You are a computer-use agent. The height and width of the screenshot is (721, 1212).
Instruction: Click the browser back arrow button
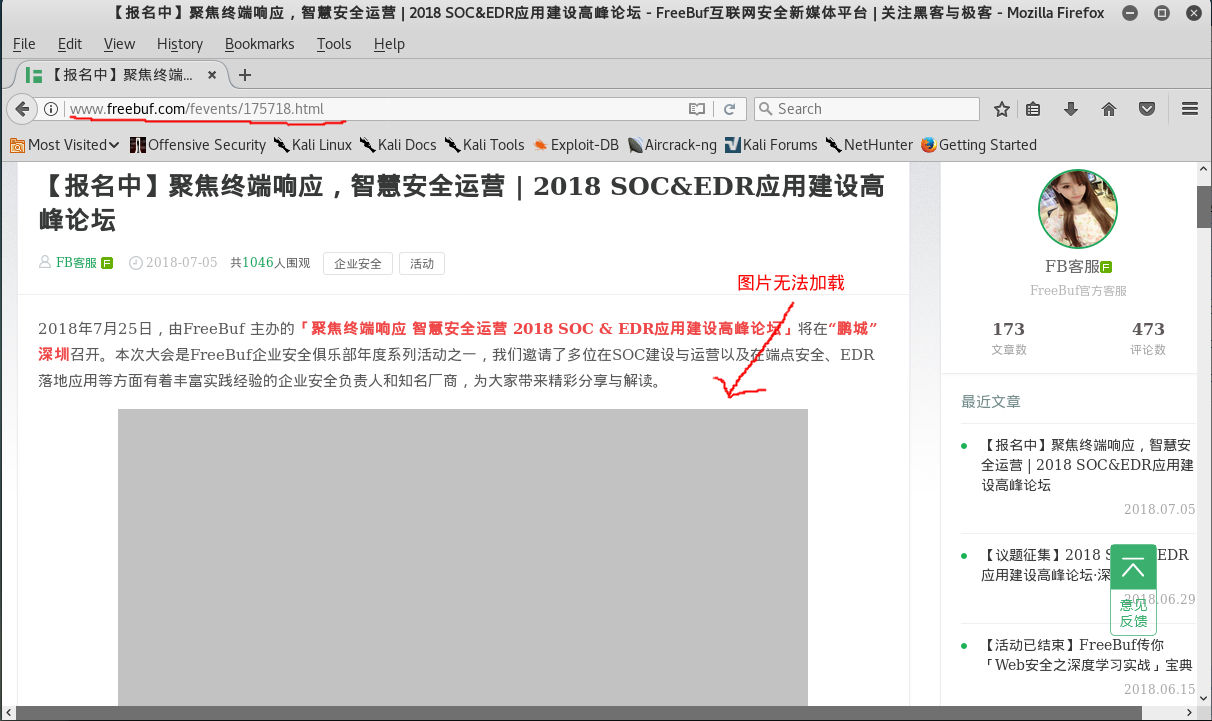pyautogui.click(x=22, y=109)
